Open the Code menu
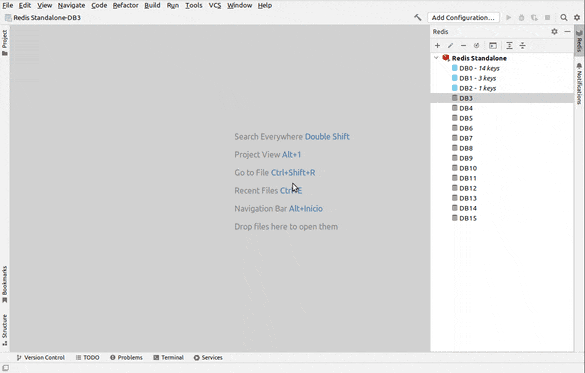Screen dimensions: 585x373 coord(99,5)
